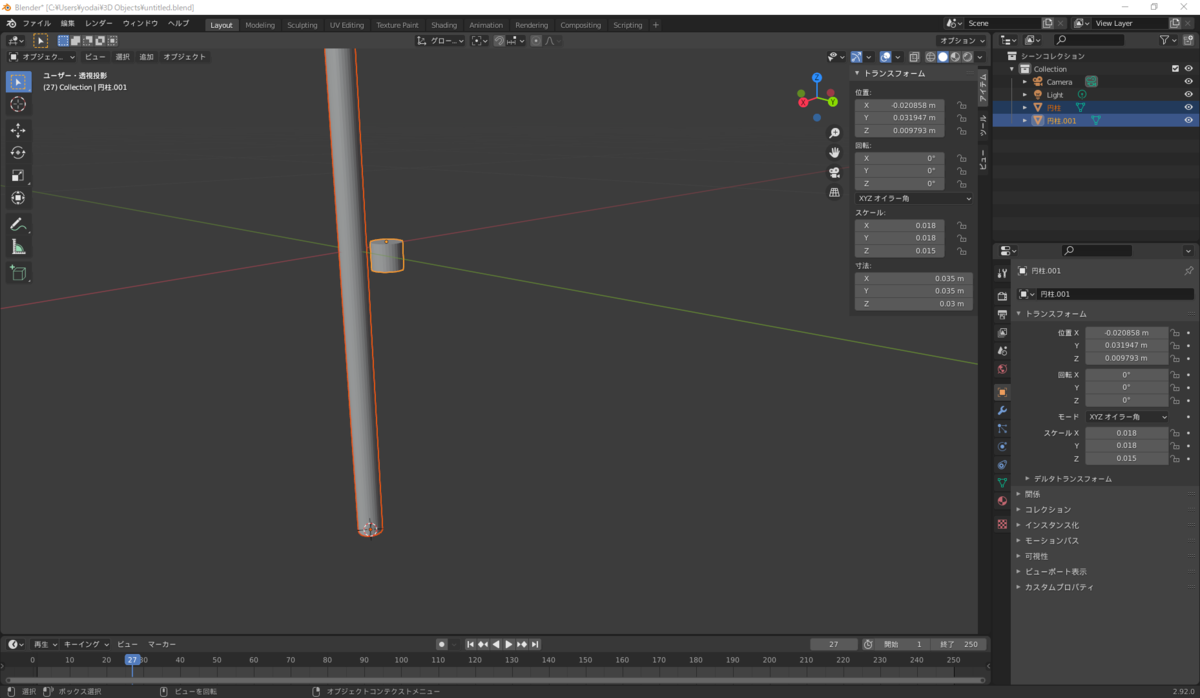
Task: Toggle lock for sidebar Scale Z
Action: point(961,251)
